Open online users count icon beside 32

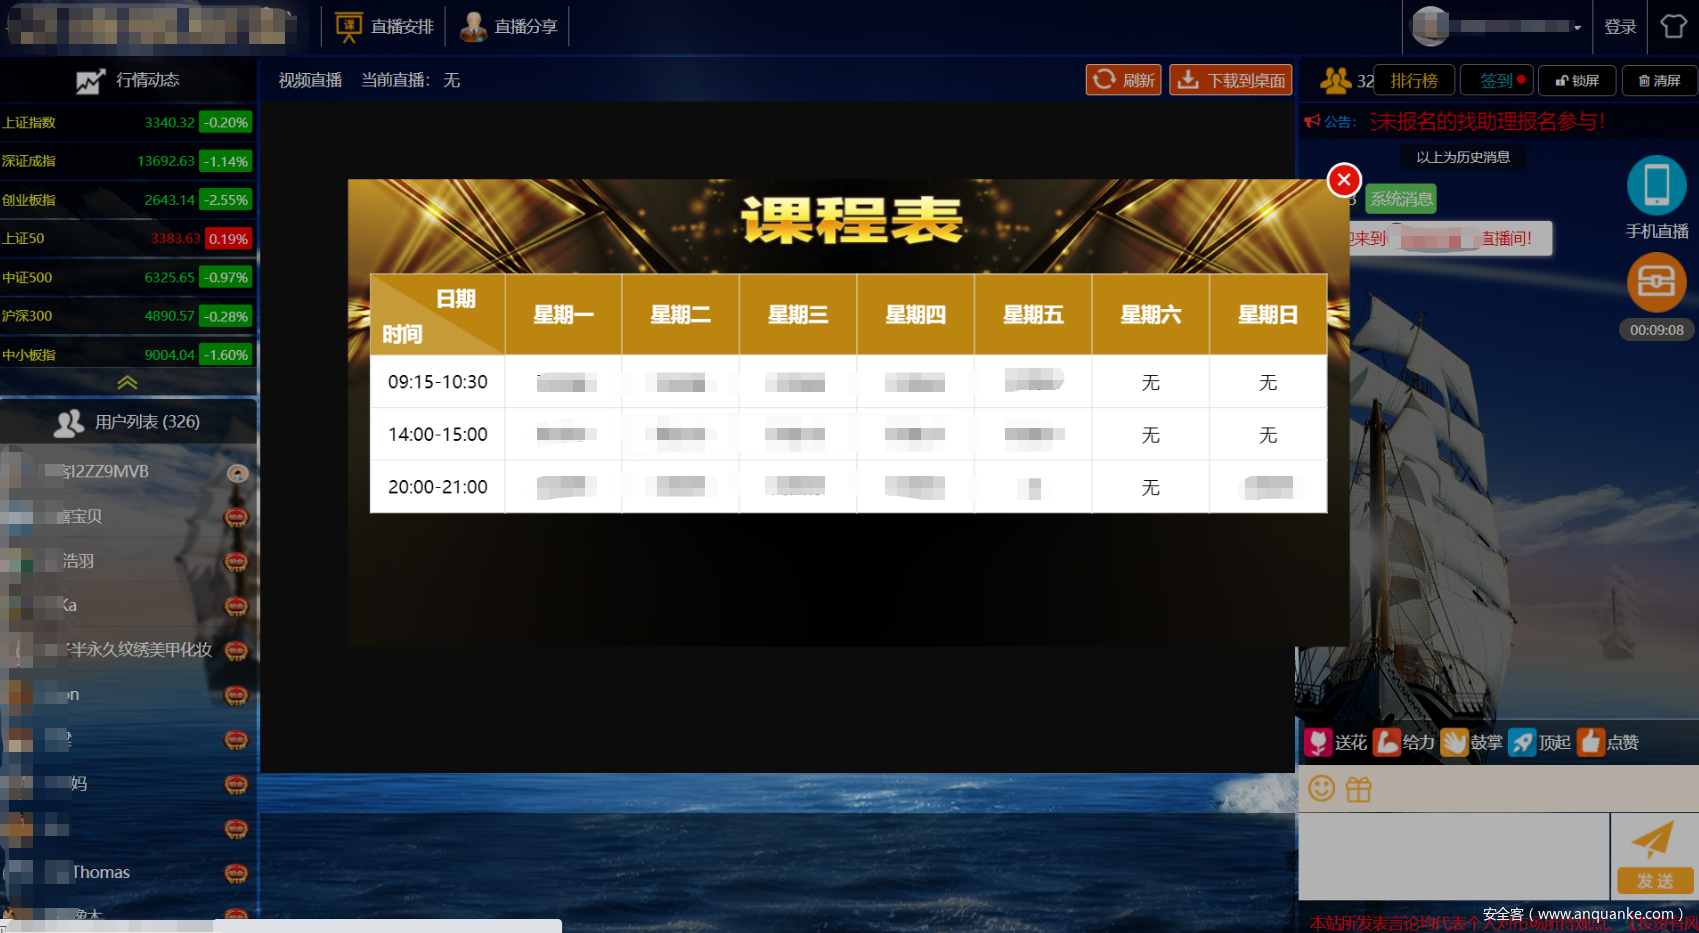coord(1336,80)
